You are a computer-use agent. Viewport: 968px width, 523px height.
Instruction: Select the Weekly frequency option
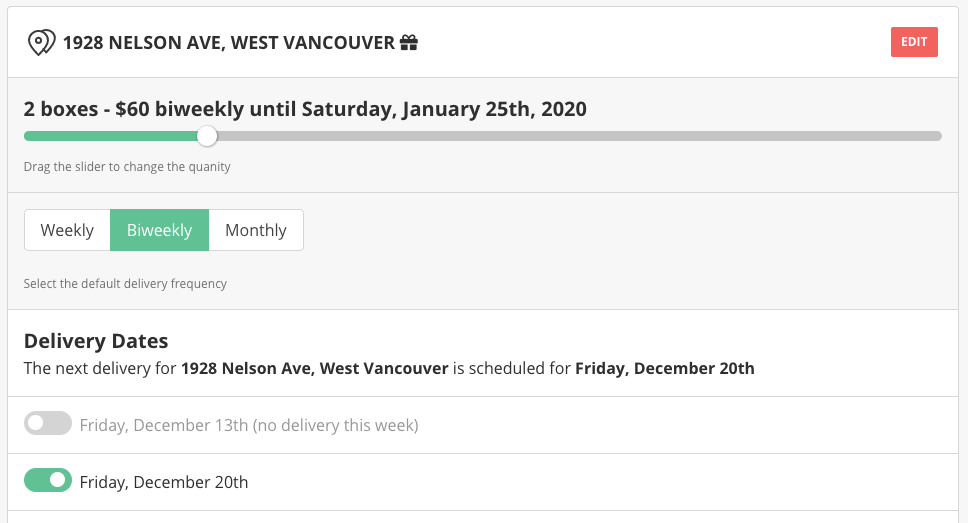pyautogui.click(x=67, y=230)
